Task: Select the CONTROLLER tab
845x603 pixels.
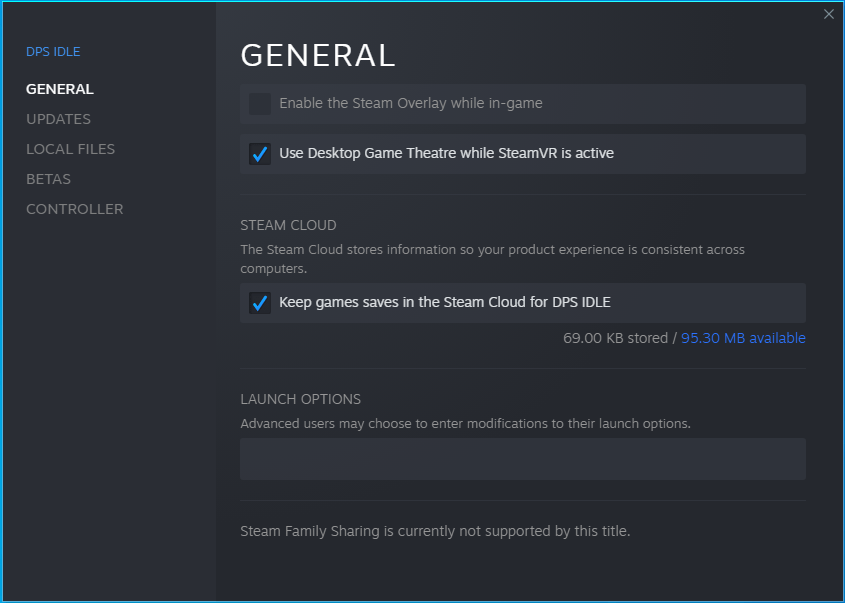Action: [74, 209]
